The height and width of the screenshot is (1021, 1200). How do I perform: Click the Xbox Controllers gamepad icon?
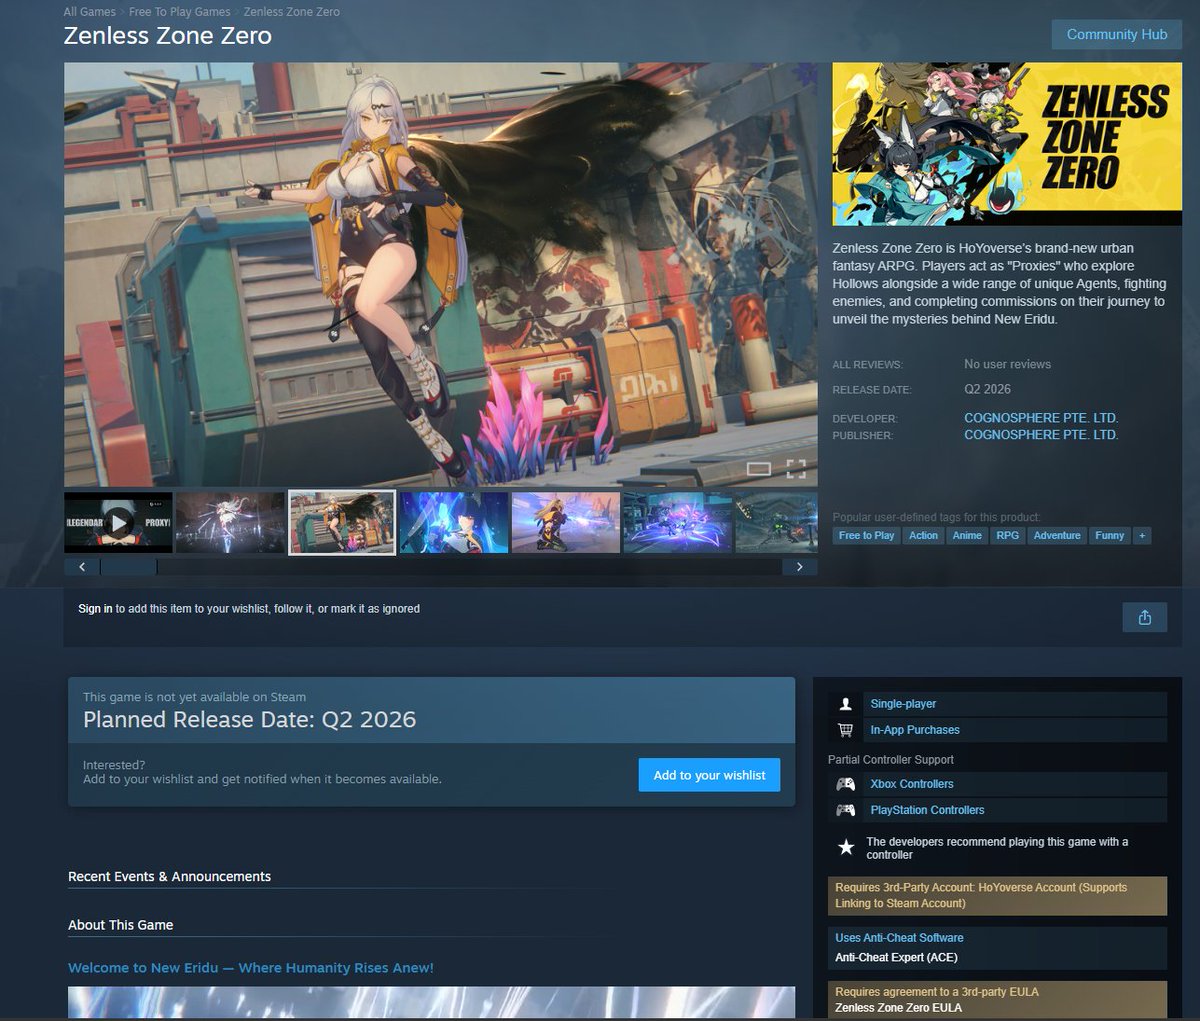pos(846,784)
